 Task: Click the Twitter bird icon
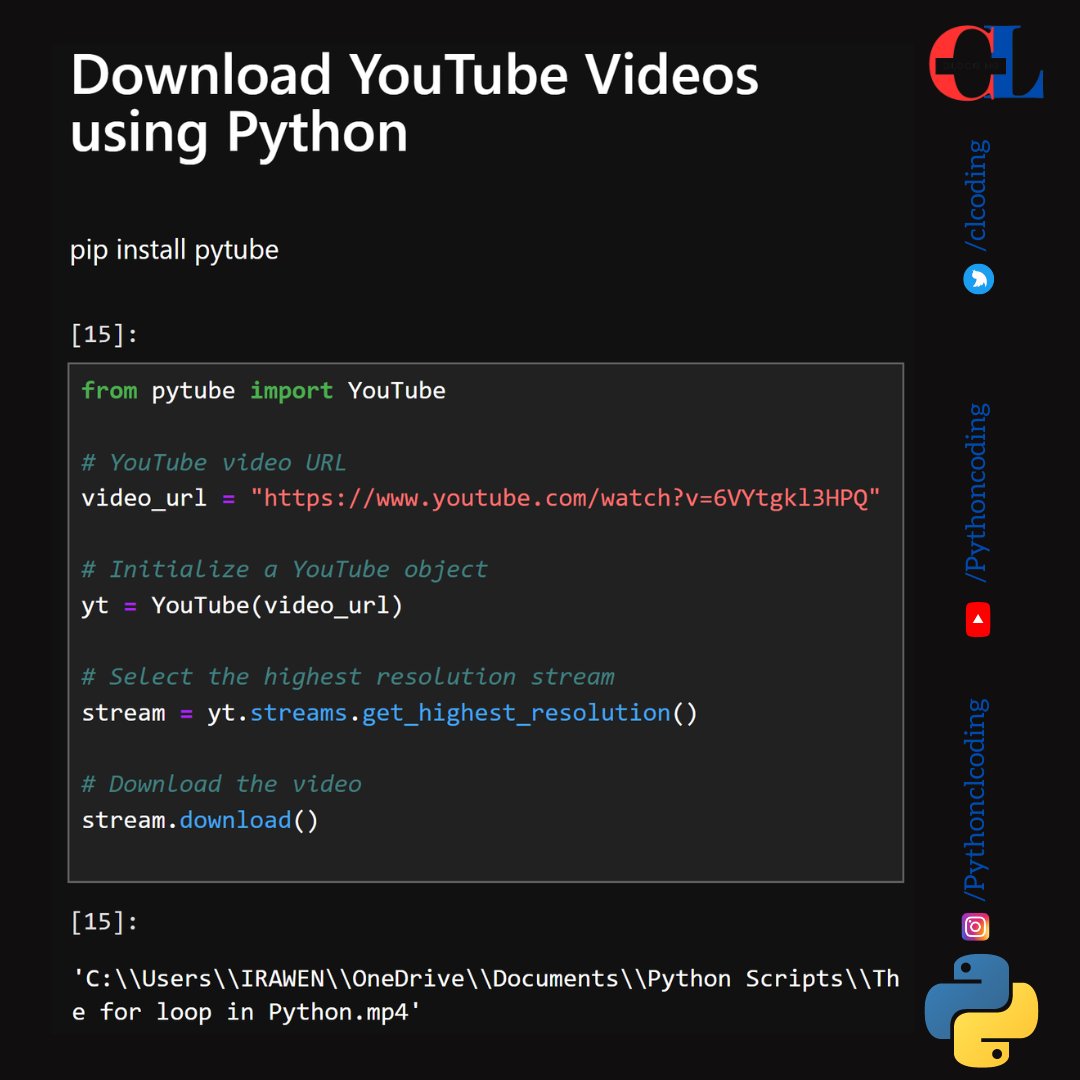pos(977,280)
